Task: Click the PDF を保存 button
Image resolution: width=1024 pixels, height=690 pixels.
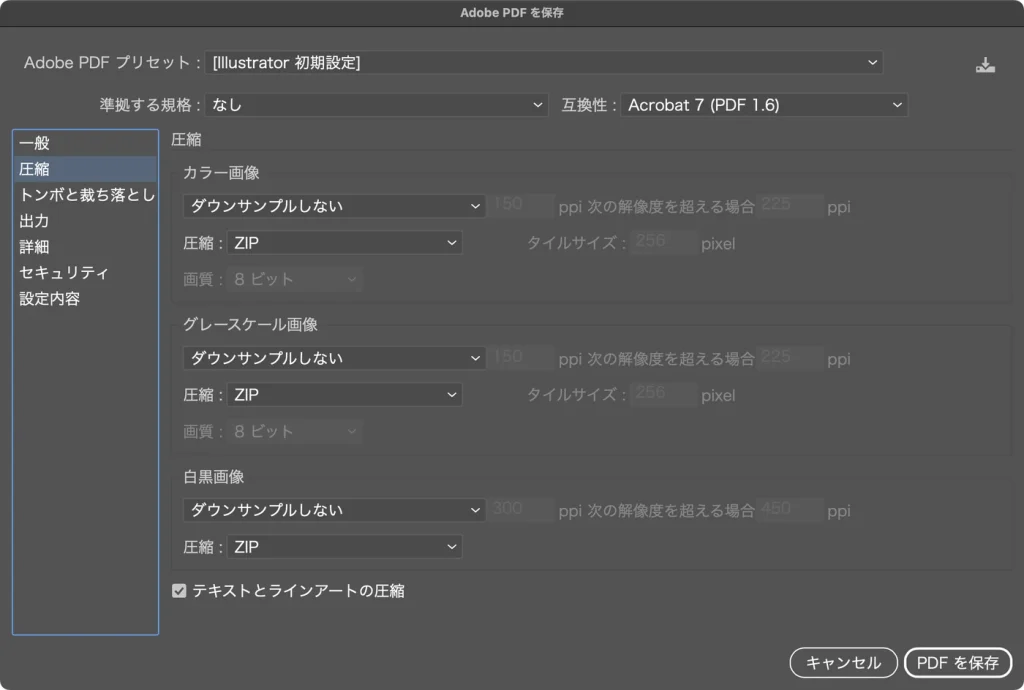Action: [x=957, y=663]
